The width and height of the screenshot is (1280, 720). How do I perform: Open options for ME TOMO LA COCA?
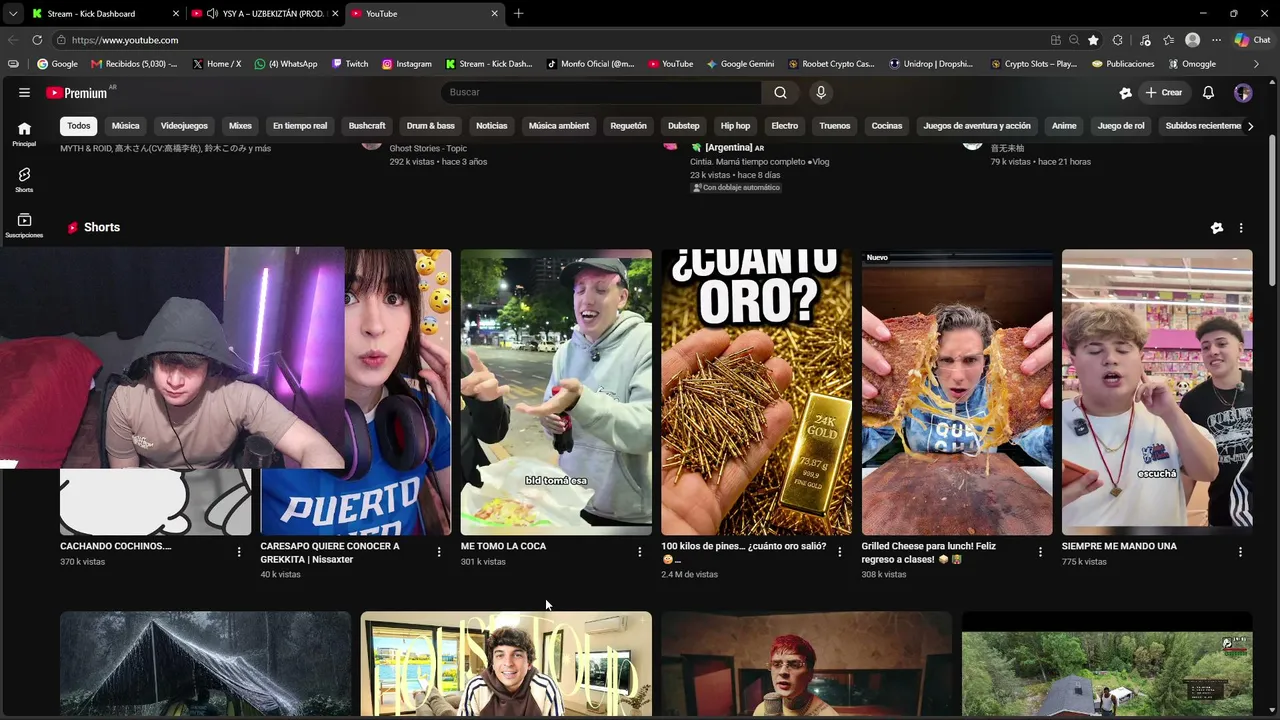[x=640, y=551]
